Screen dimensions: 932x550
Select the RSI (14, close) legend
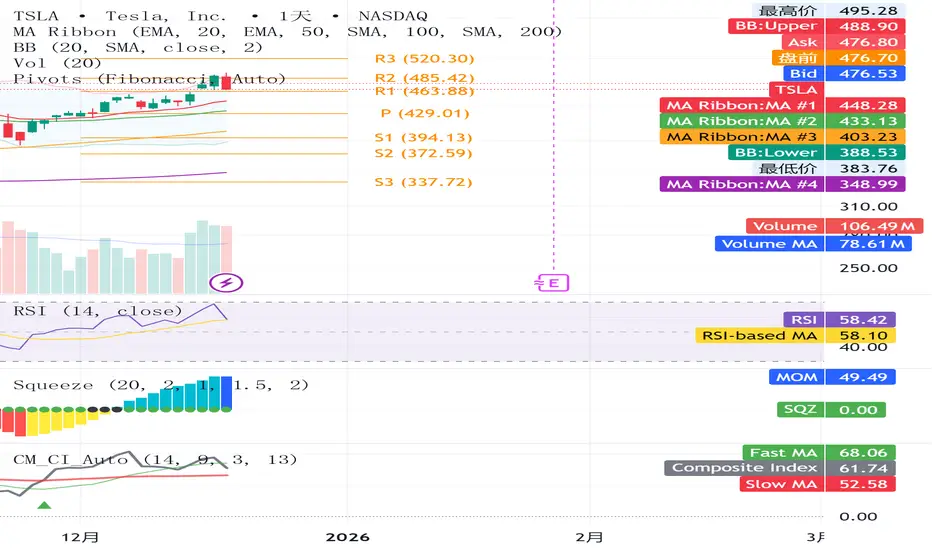(x=98, y=311)
